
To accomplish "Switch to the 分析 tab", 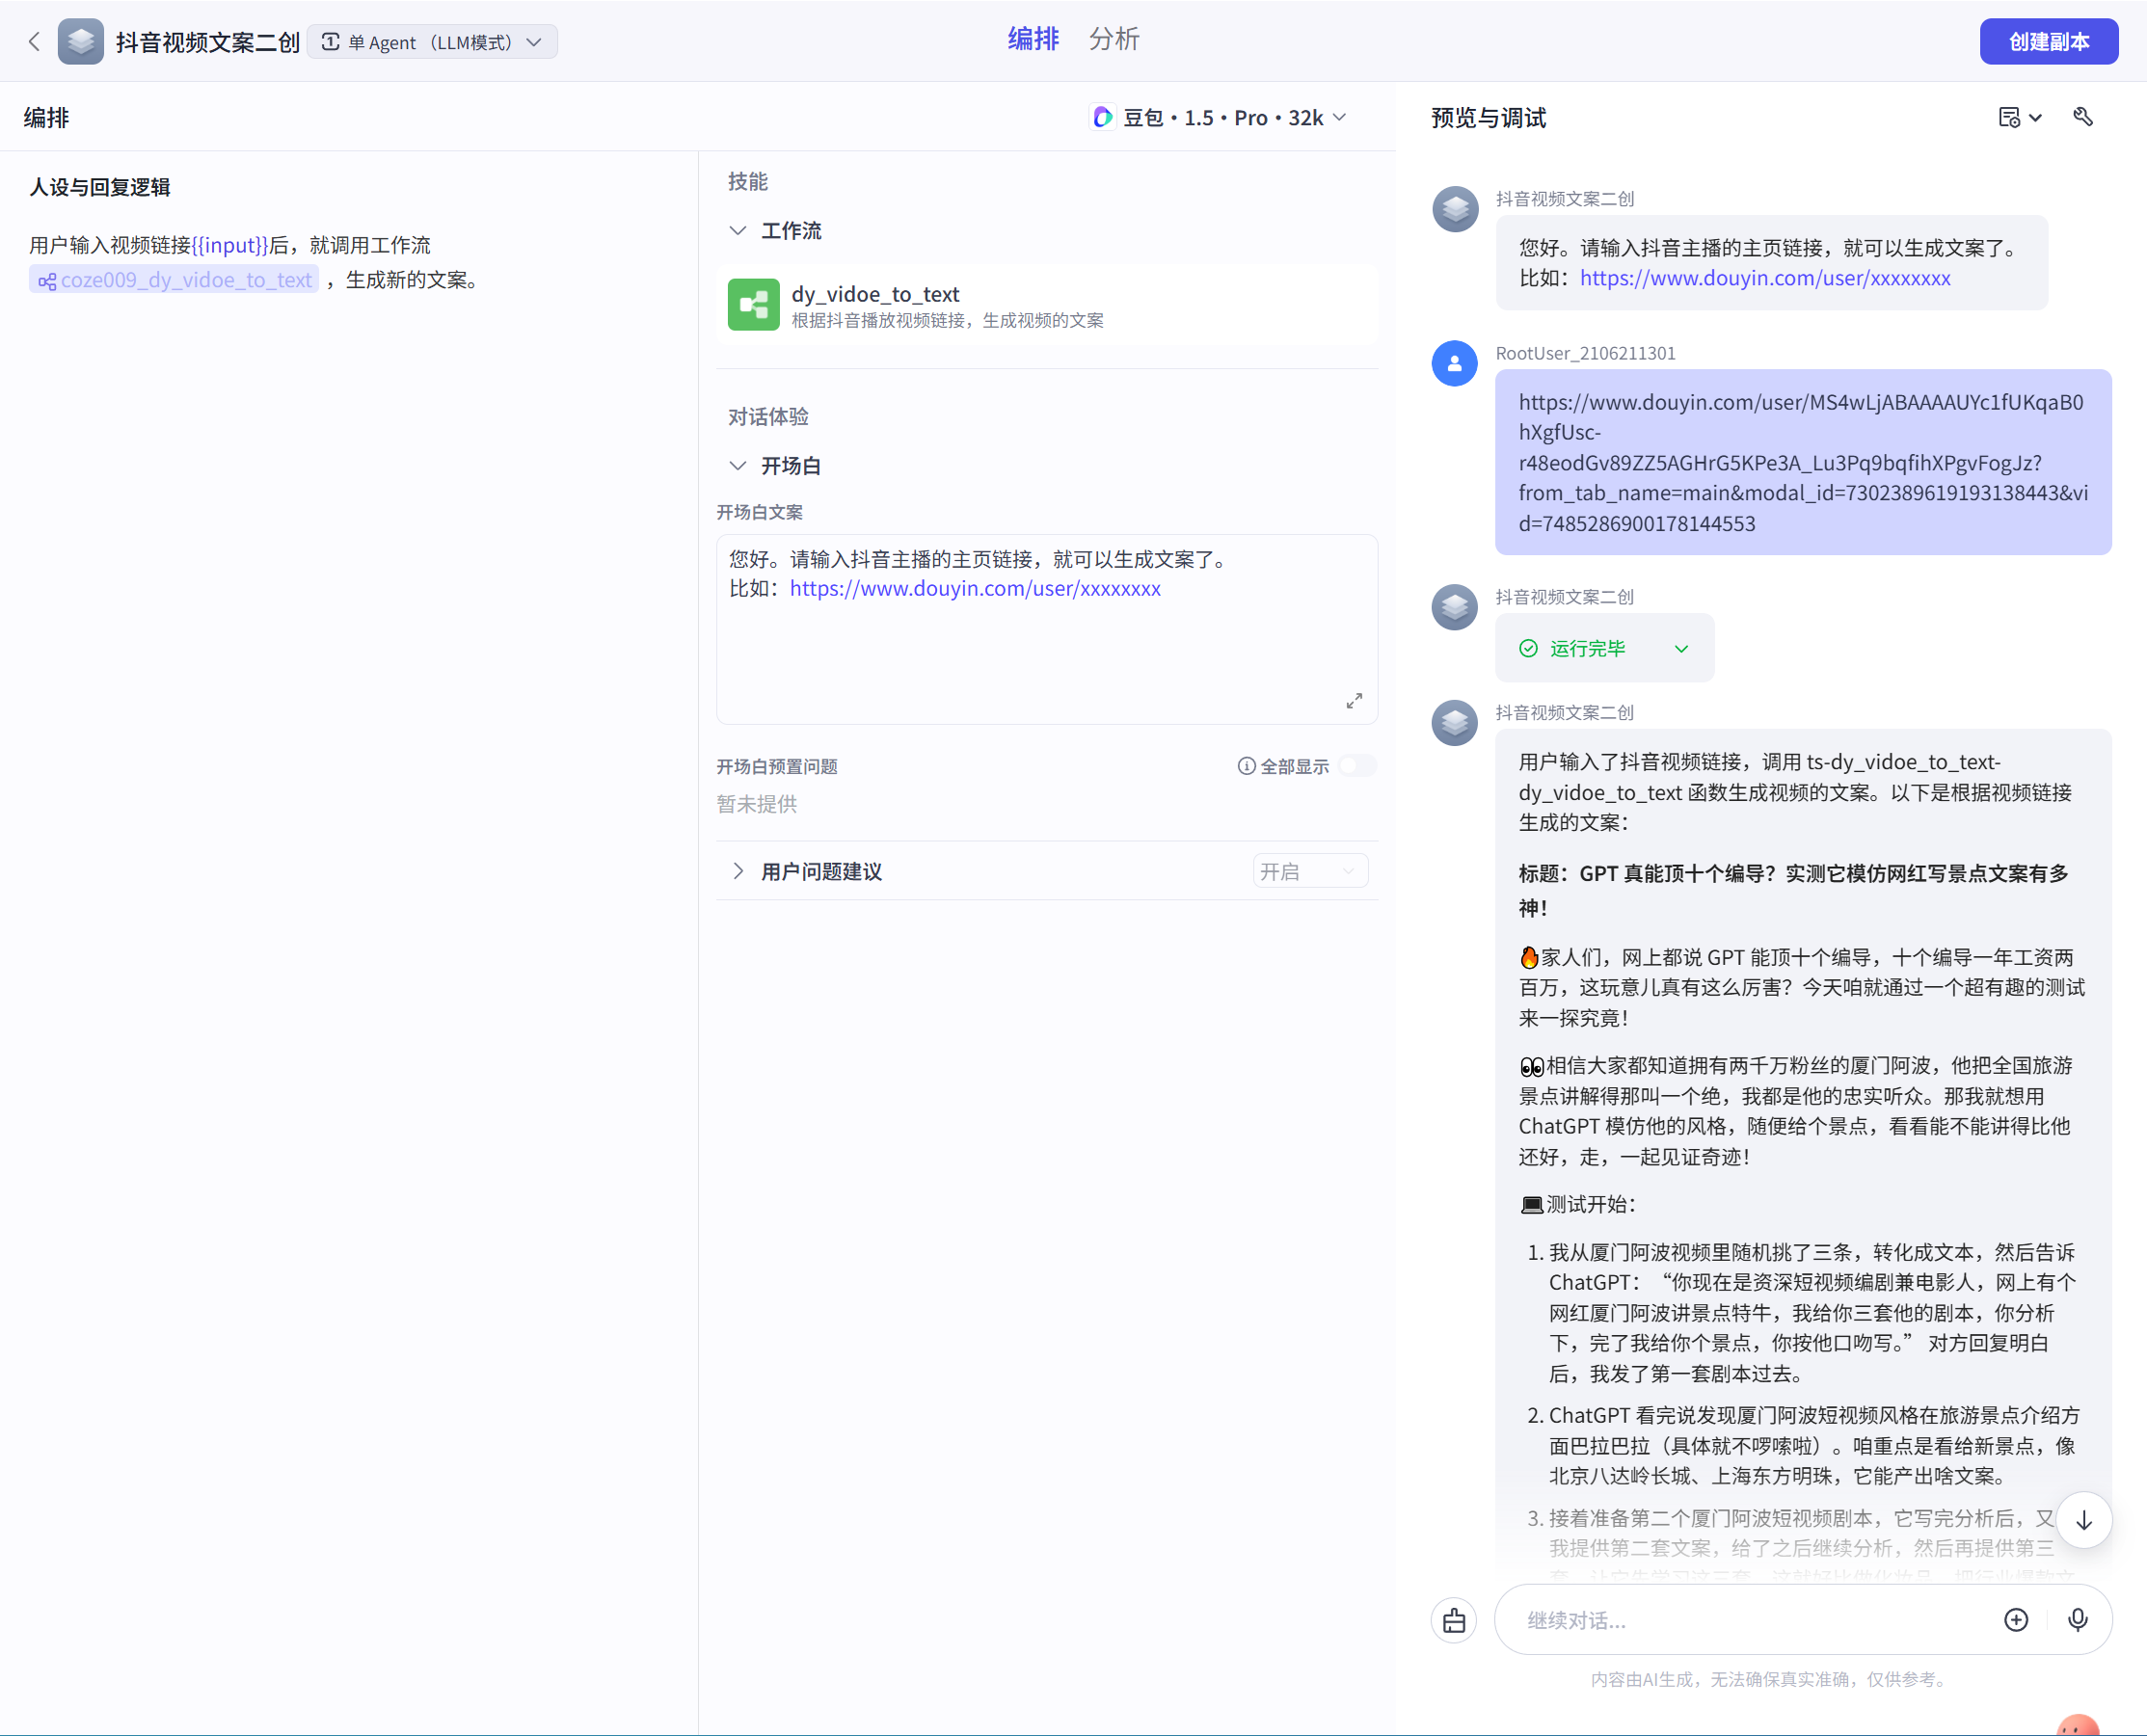I will point(1114,39).
